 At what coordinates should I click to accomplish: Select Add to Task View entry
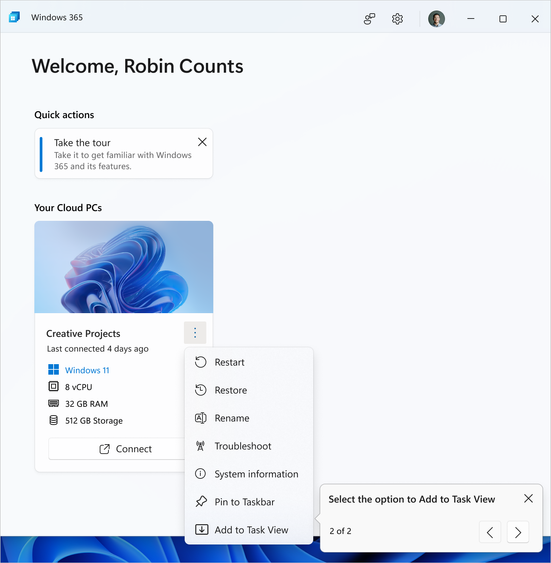tap(249, 530)
